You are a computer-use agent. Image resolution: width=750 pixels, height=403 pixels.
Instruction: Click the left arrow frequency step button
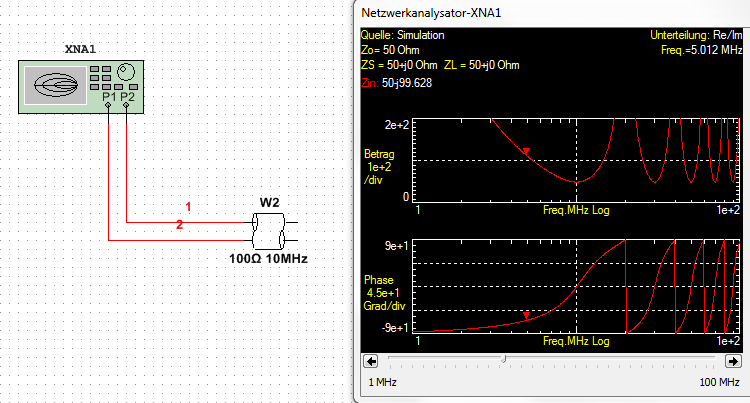coord(371,361)
